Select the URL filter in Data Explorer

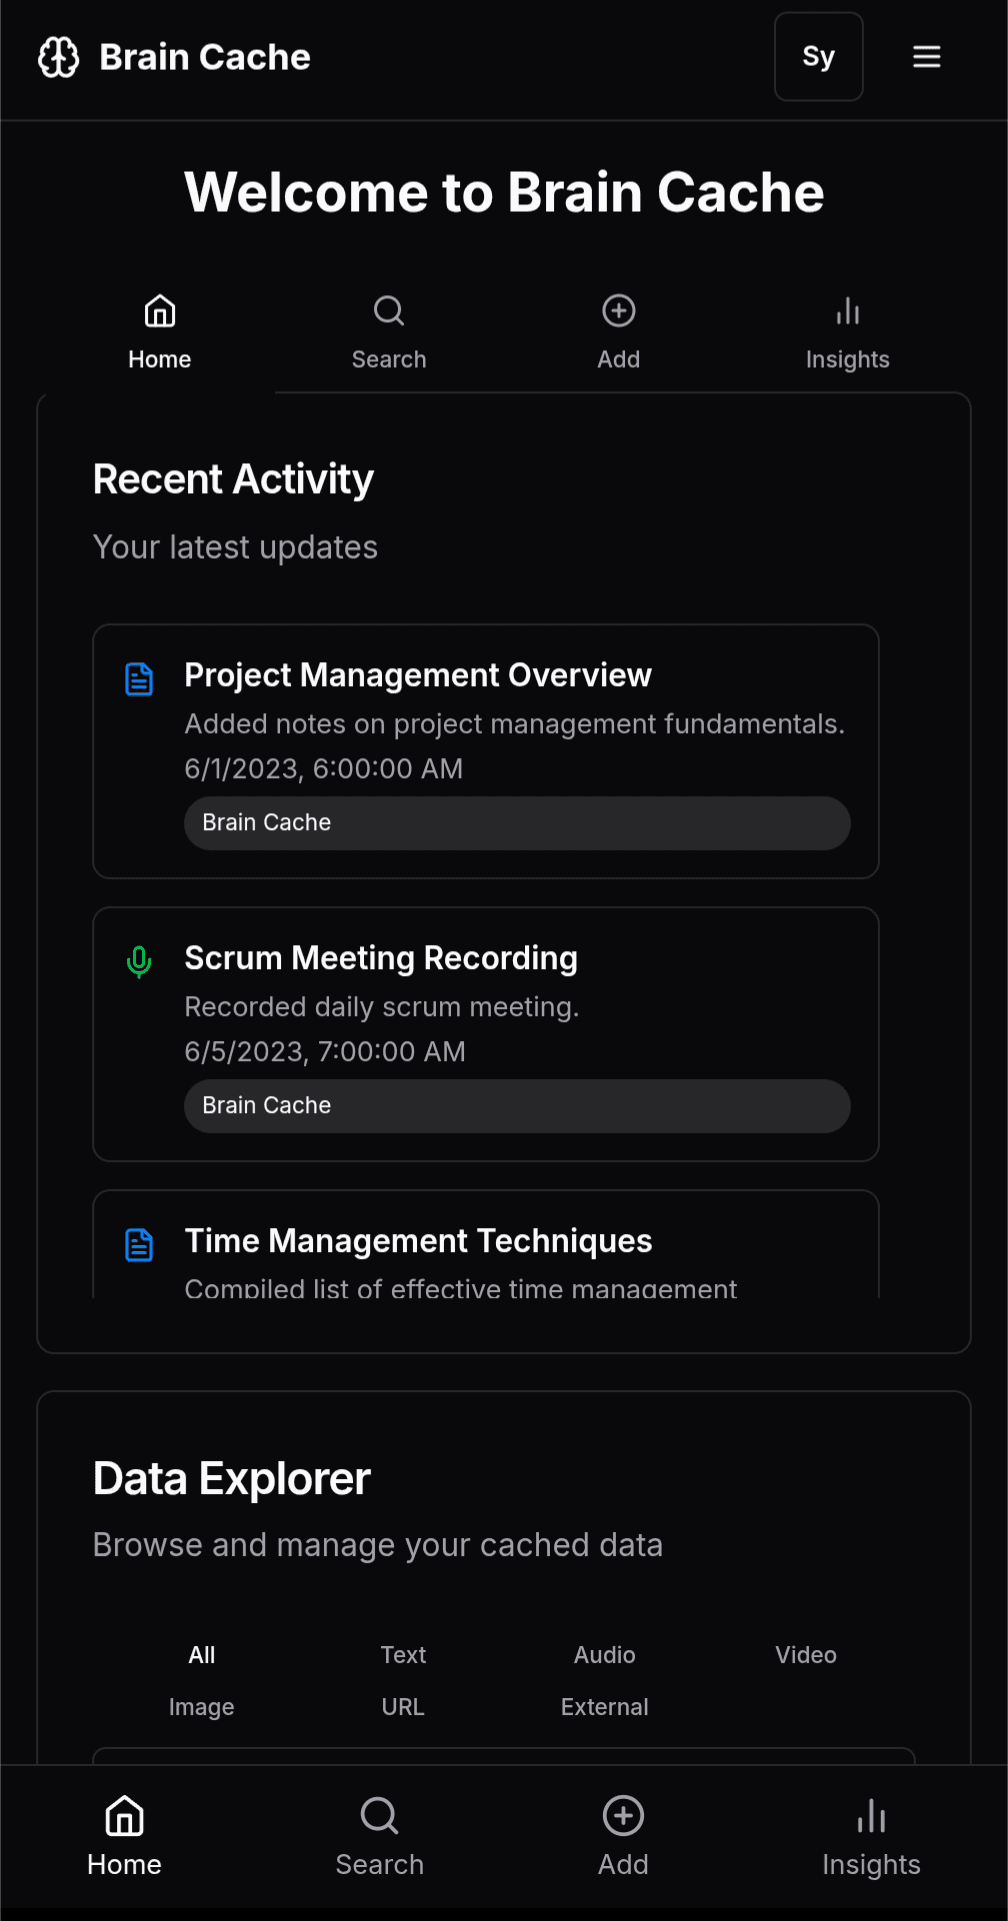pyautogui.click(x=403, y=1707)
